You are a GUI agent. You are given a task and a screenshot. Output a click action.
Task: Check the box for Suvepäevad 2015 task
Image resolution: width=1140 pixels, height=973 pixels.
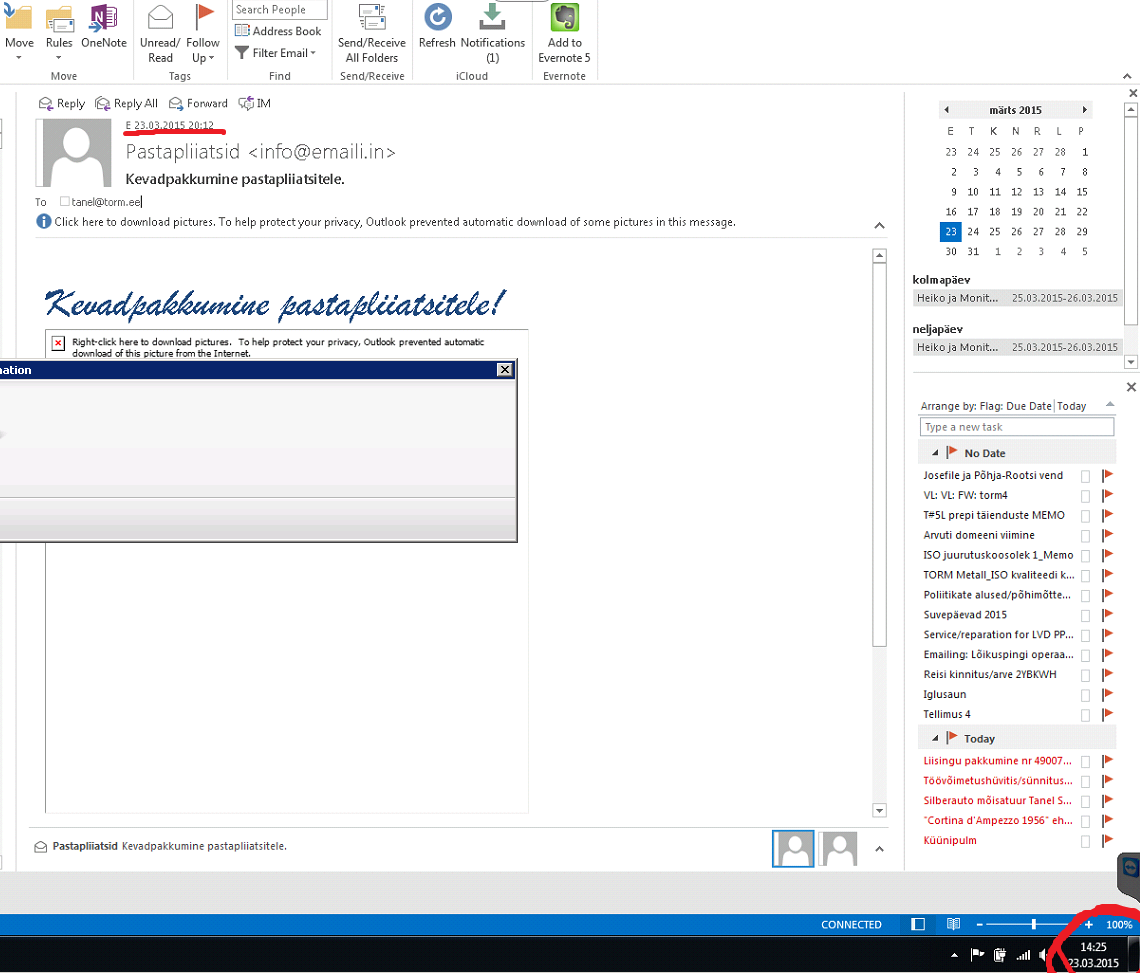(1085, 615)
